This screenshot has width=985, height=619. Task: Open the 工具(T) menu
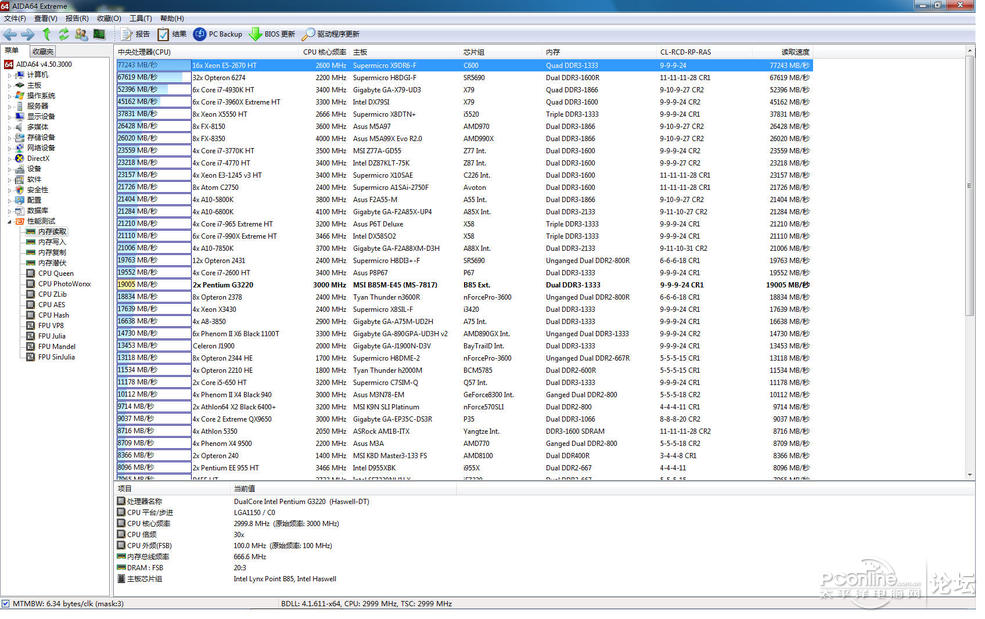pyautogui.click(x=140, y=18)
